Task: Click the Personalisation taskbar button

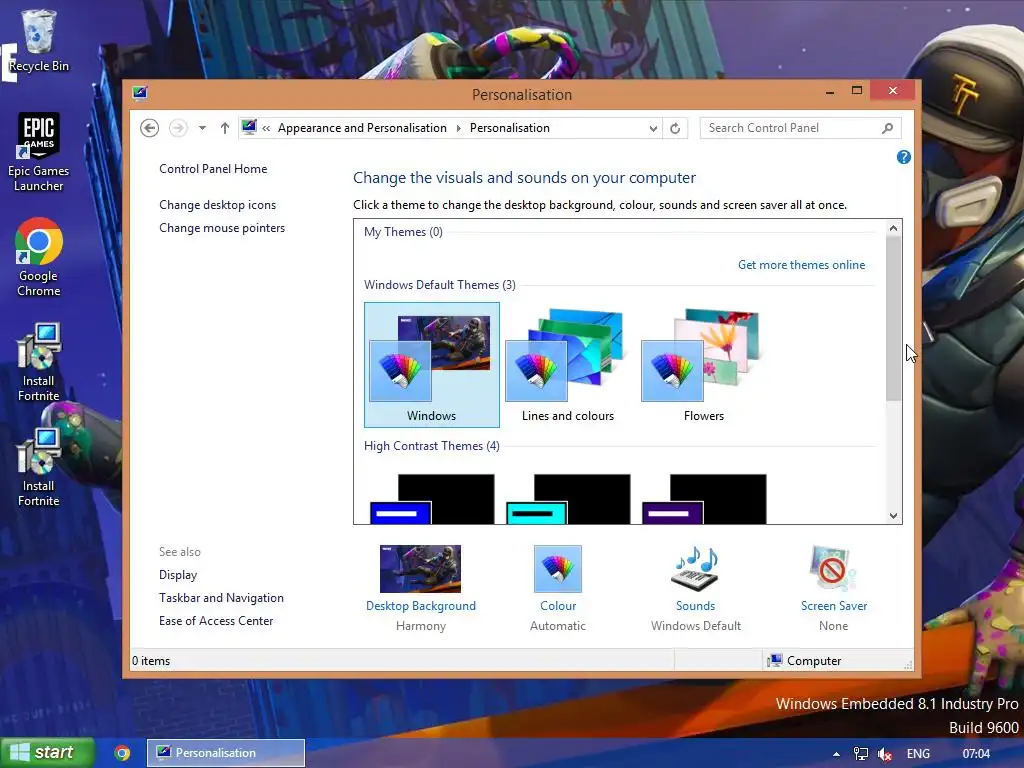Action: tap(226, 753)
